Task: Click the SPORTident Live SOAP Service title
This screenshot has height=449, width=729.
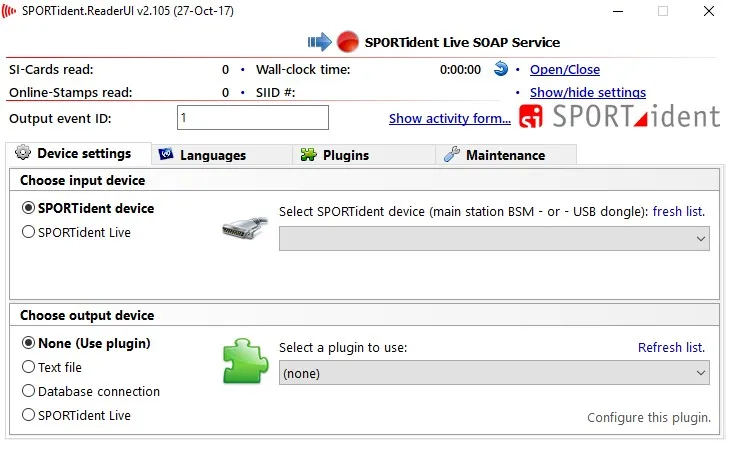Action: coord(462,42)
